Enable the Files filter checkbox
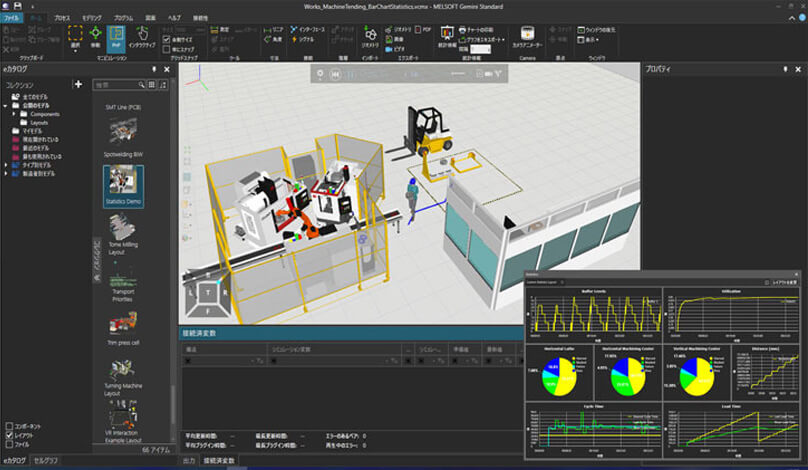 [10, 444]
